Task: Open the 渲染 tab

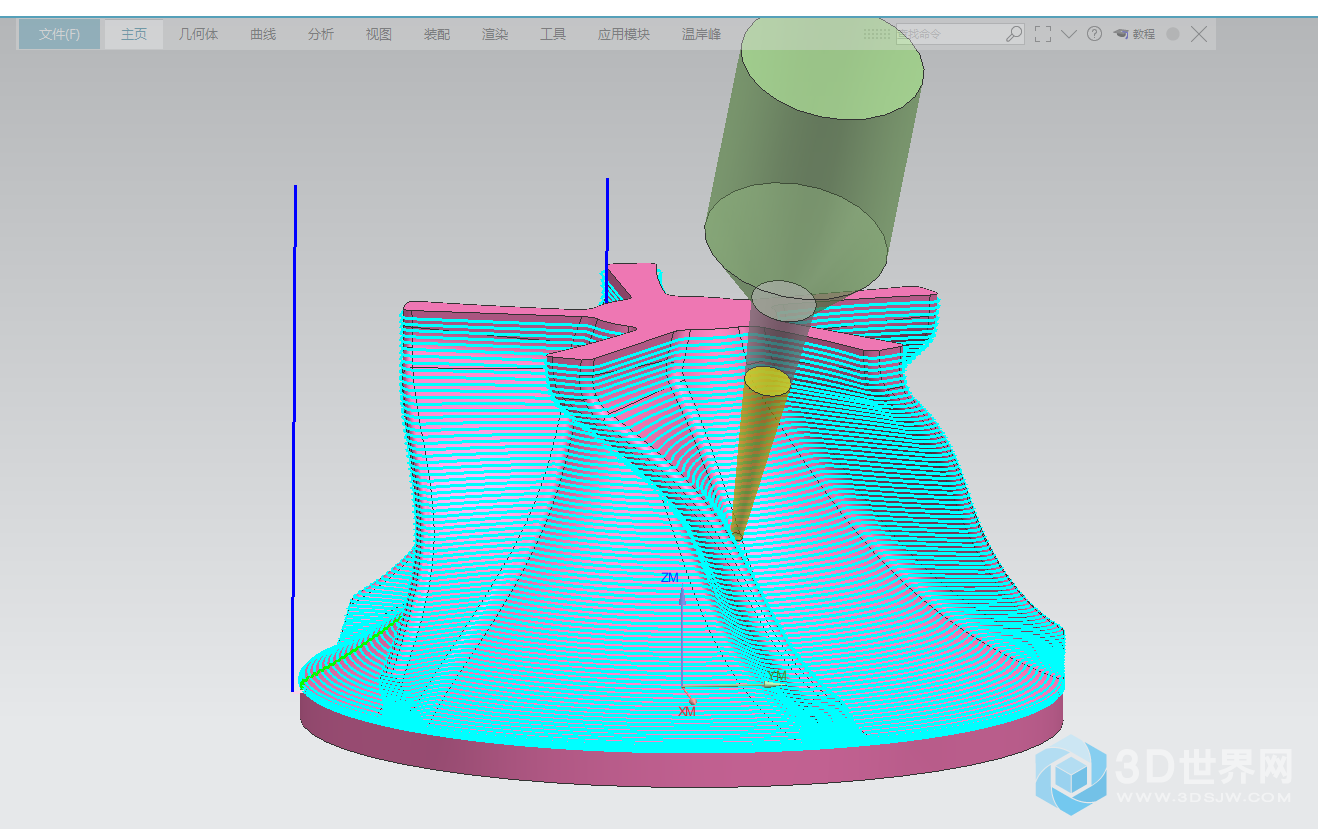Action: 495,34
